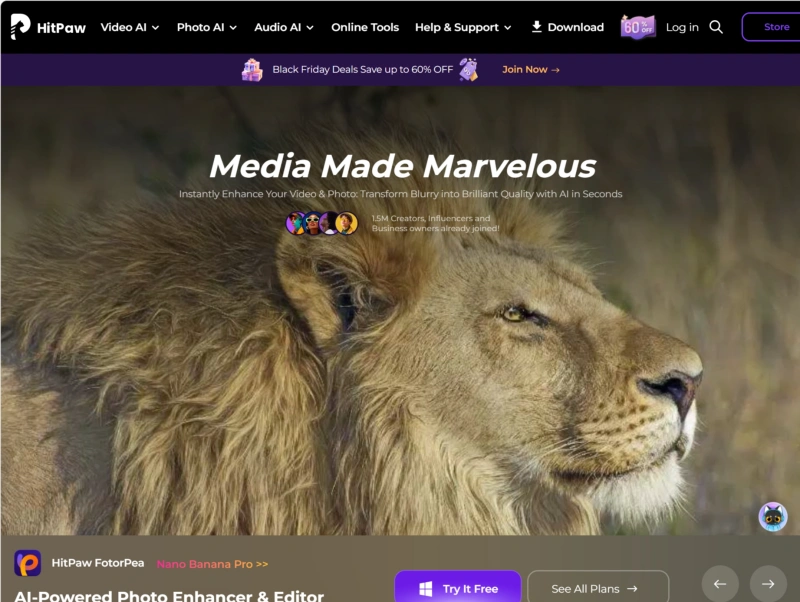This screenshot has width=800, height=602.
Task: Expand the Video AI dropdown menu
Action: tap(130, 27)
